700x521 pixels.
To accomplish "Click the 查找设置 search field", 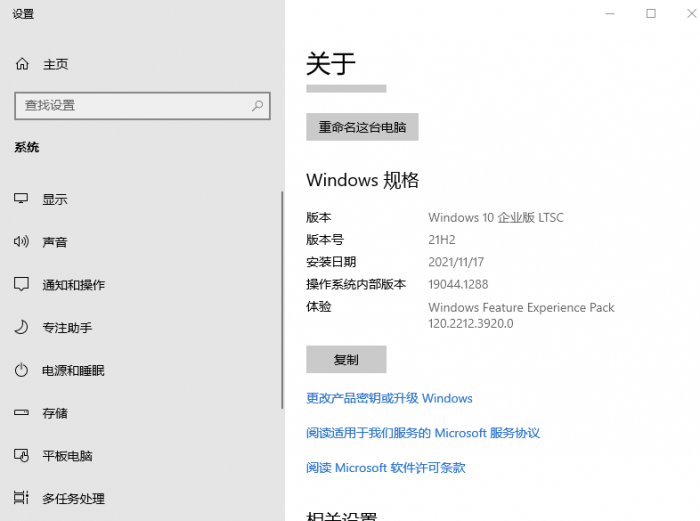I will point(142,106).
